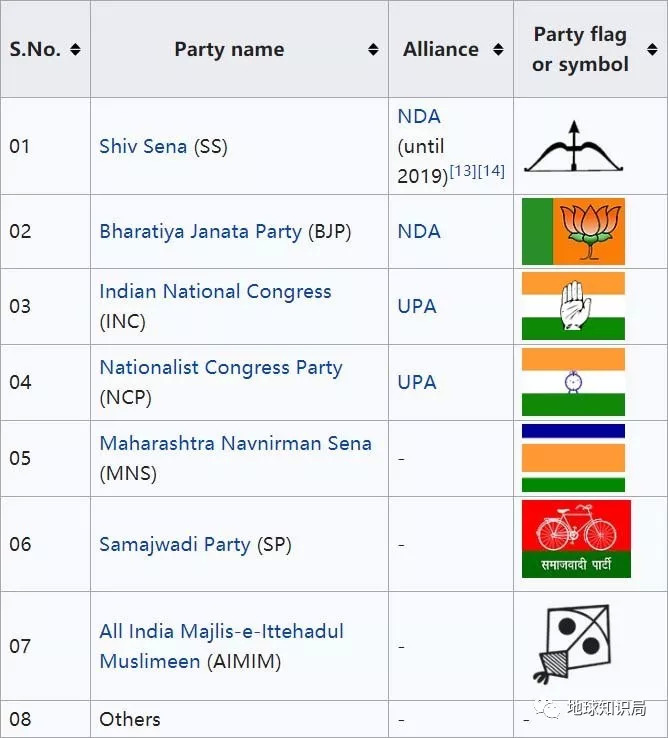Follow the NDA link in BJP row
668x738 pixels.
click(418, 231)
